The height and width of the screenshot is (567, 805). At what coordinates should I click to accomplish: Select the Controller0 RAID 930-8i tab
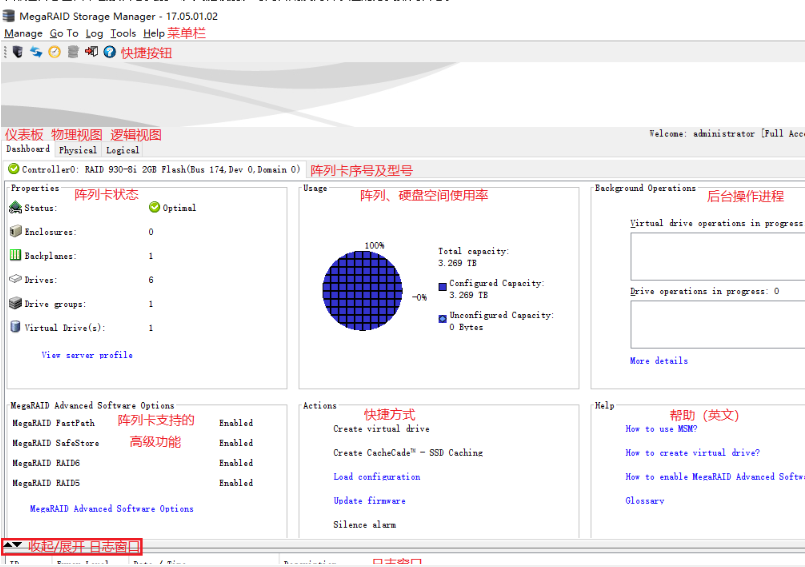coord(154,169)
